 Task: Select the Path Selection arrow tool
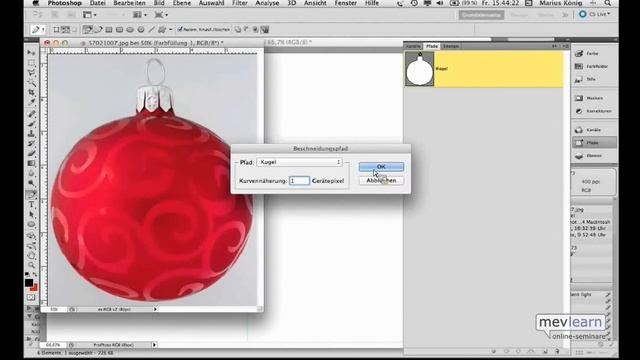point(31,215)
